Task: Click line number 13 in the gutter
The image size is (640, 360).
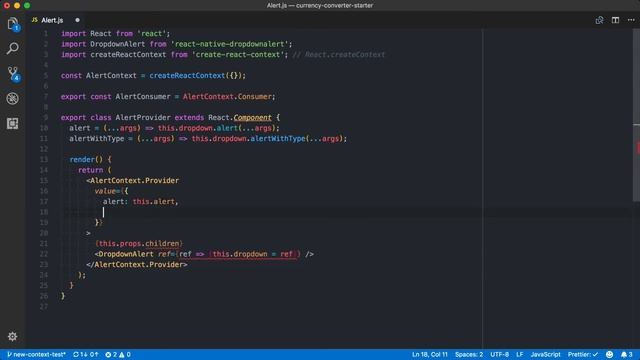Action: pyautogui.click(x=44, y=160)
